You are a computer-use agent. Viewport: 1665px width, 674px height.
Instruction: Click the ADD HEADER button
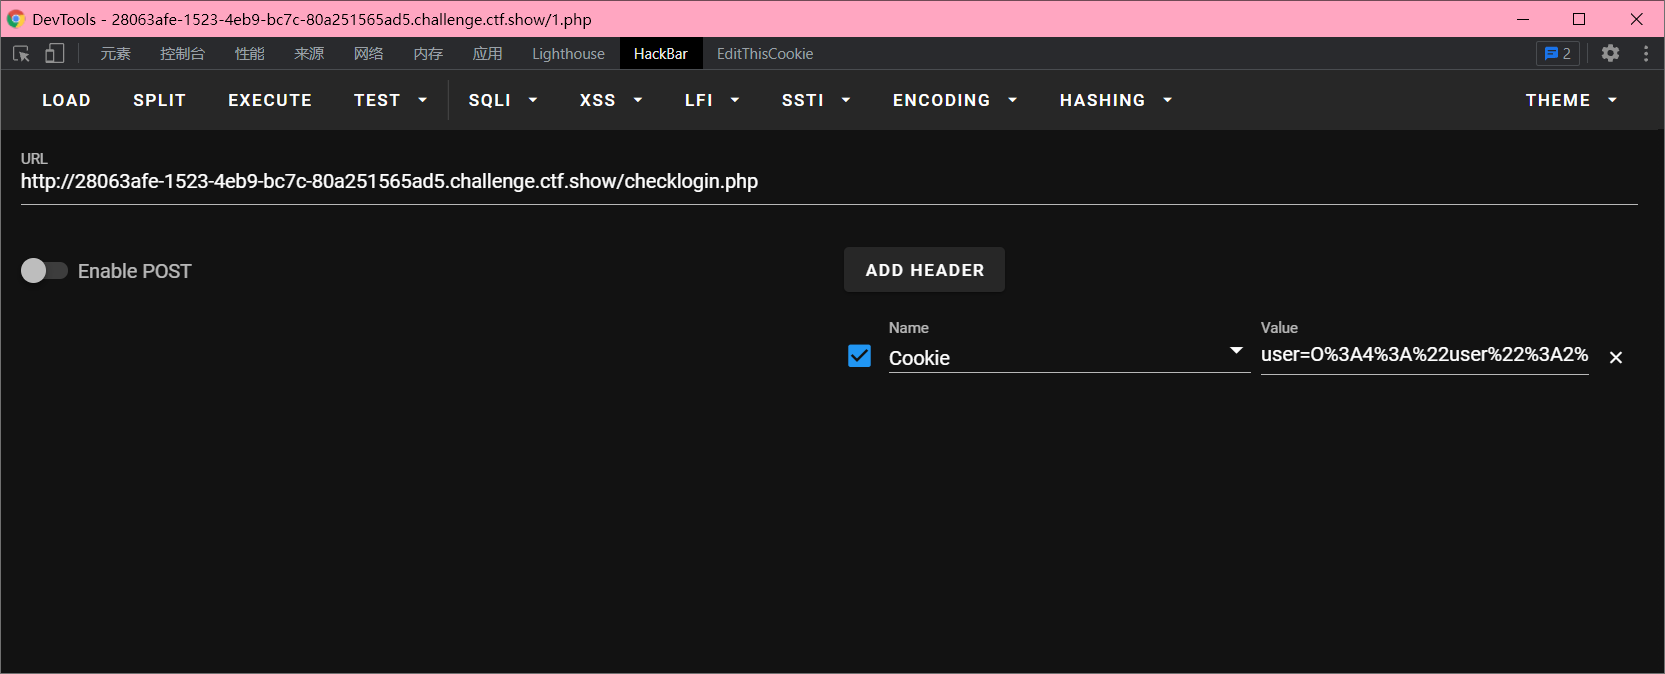click(x=925, y=270)
